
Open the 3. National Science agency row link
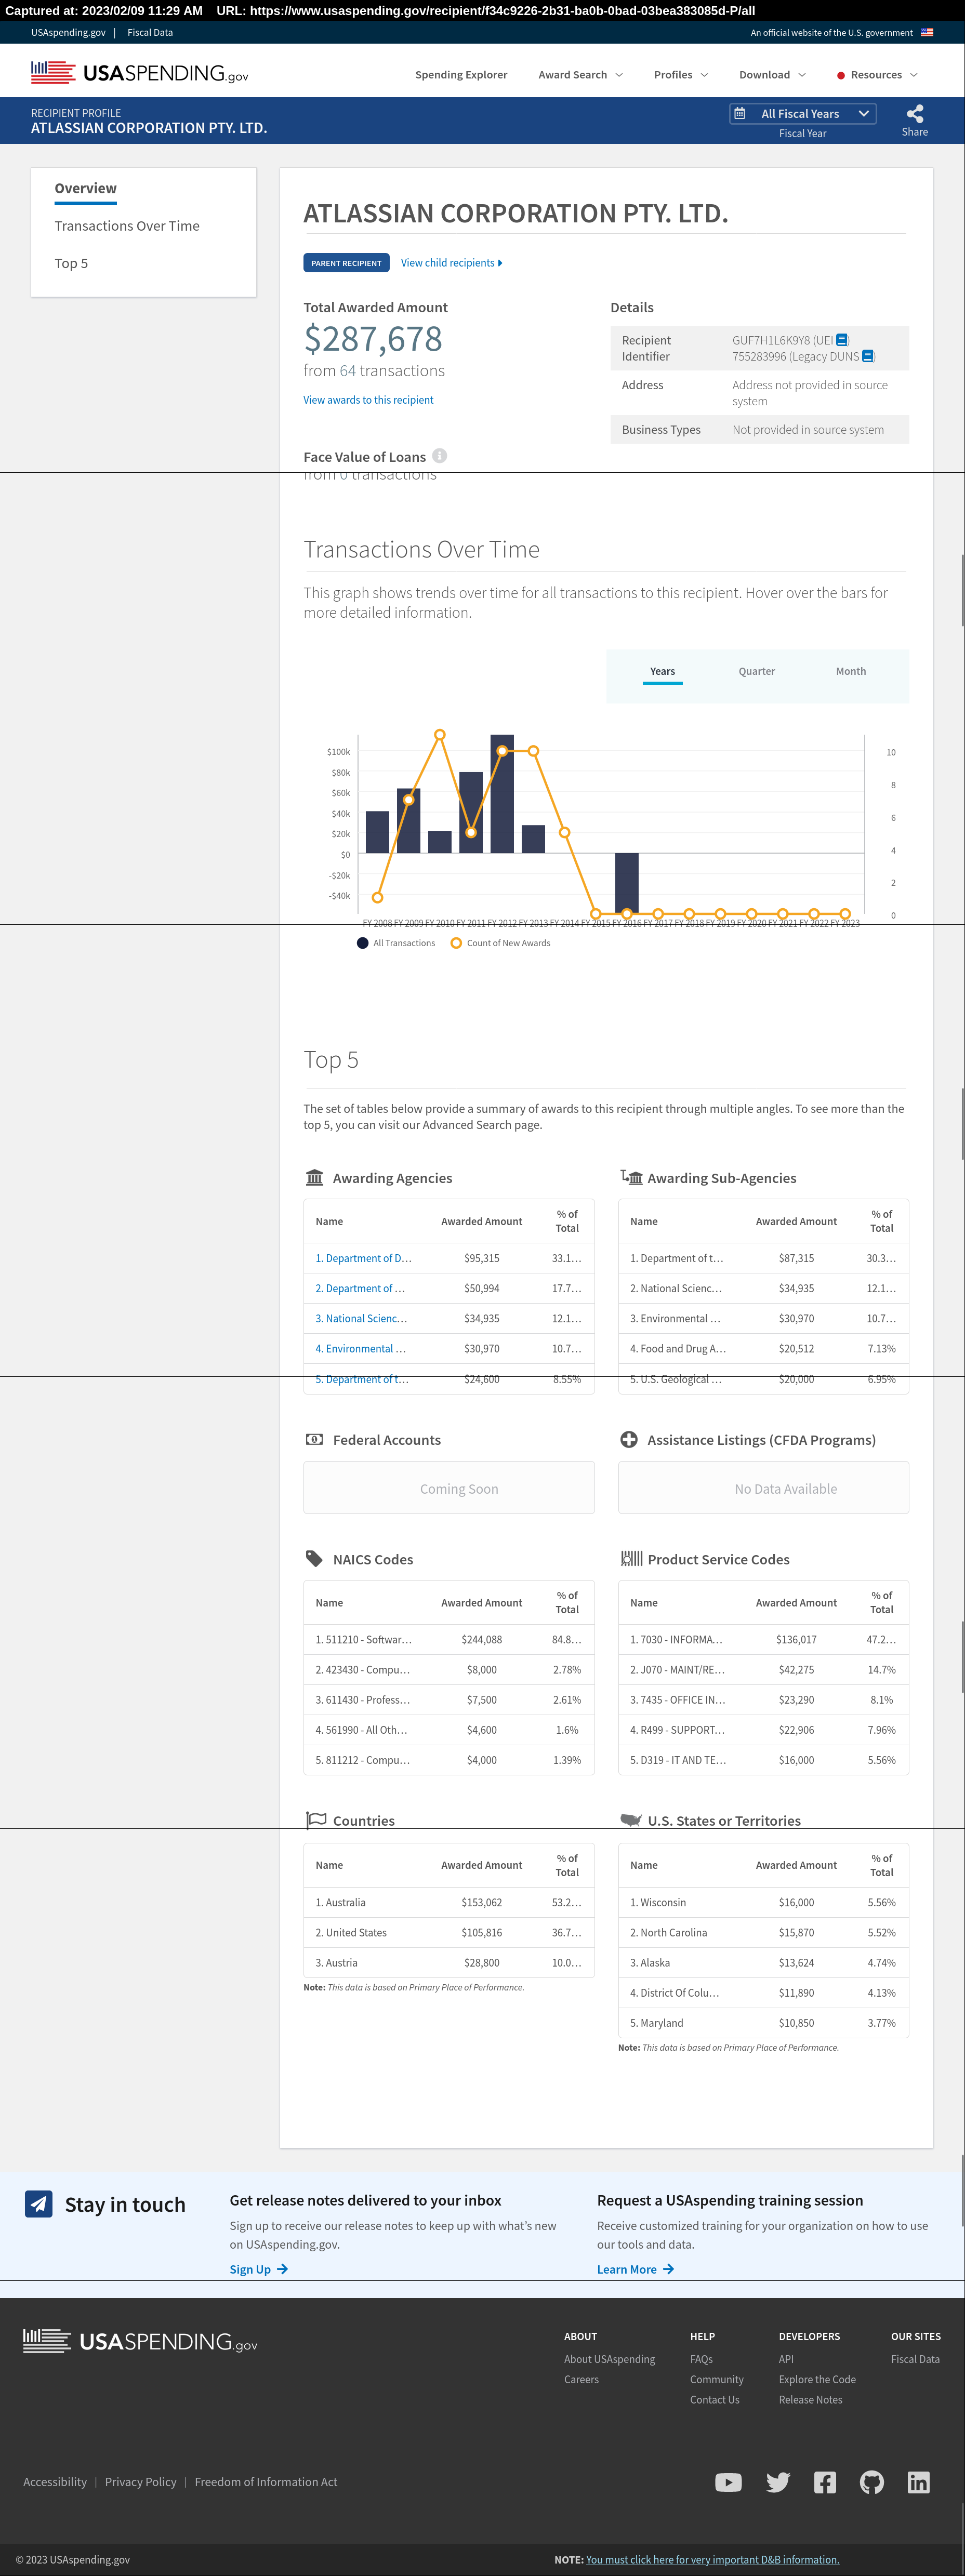[x=361, y=1319]
